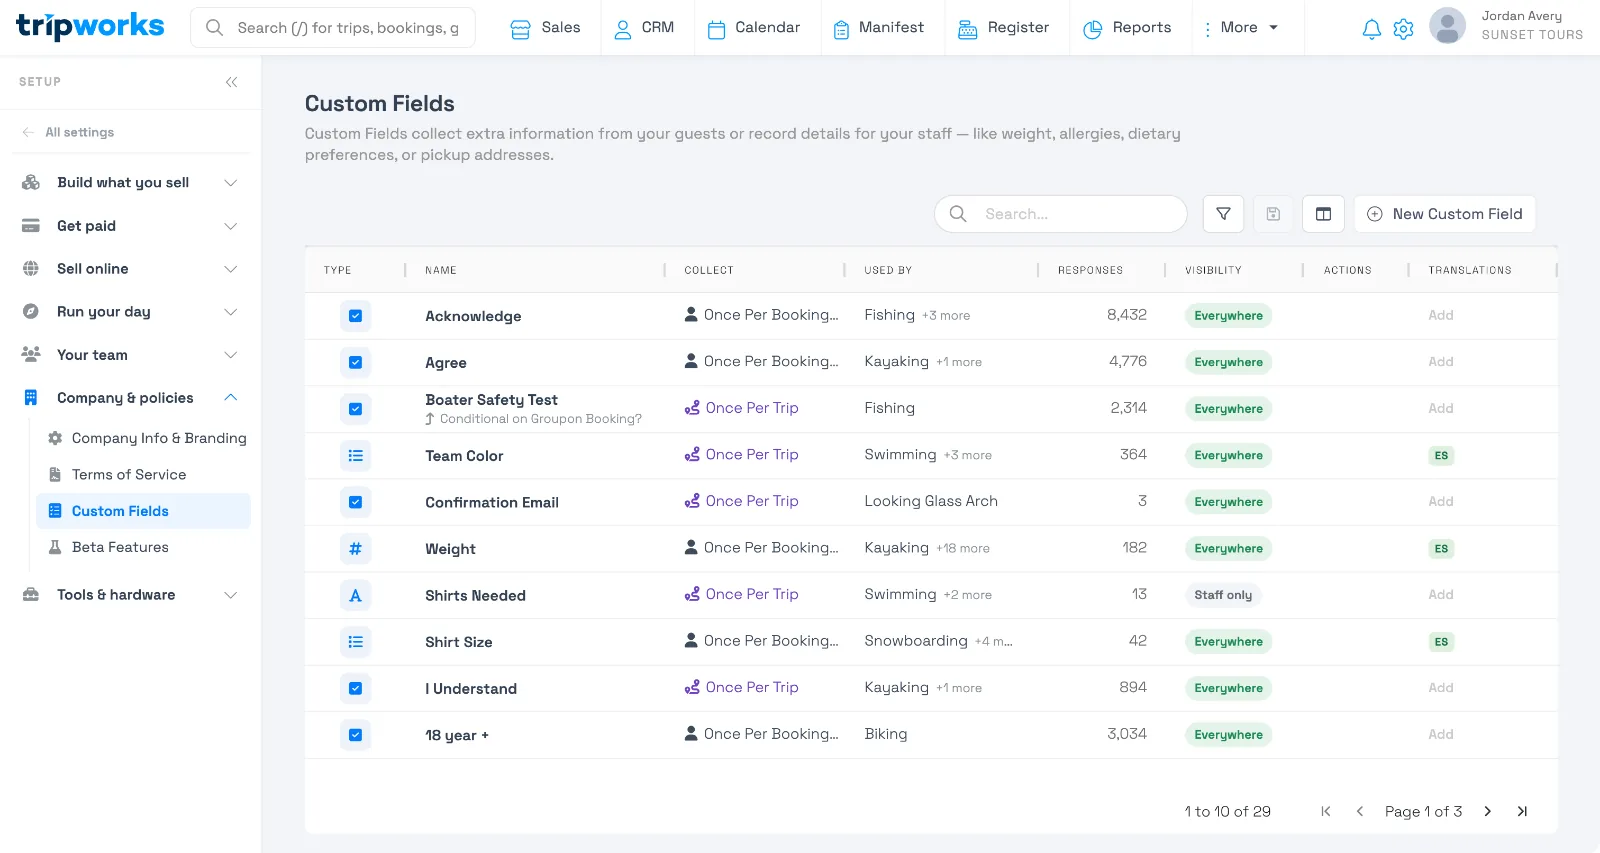Open the Calendar menu
The width and height of the screenshot is (1600, 853).
click(754, 28)
